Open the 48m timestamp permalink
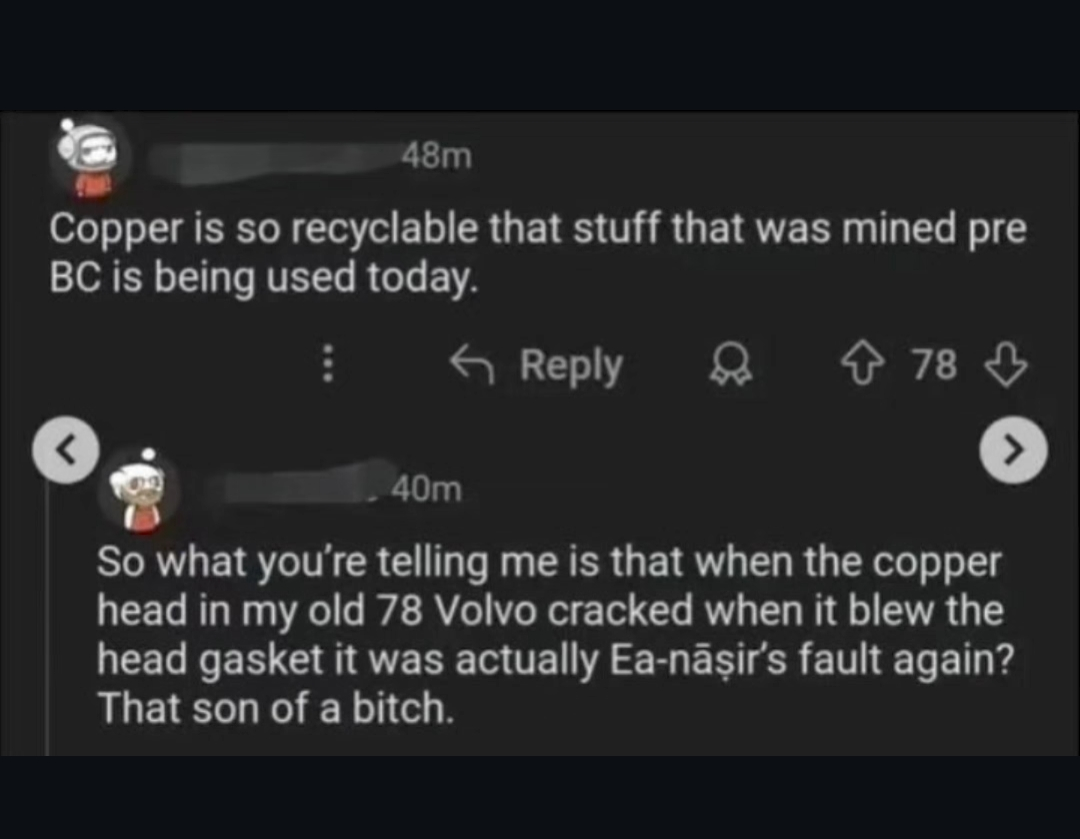1080x839 pixels. 435,155
